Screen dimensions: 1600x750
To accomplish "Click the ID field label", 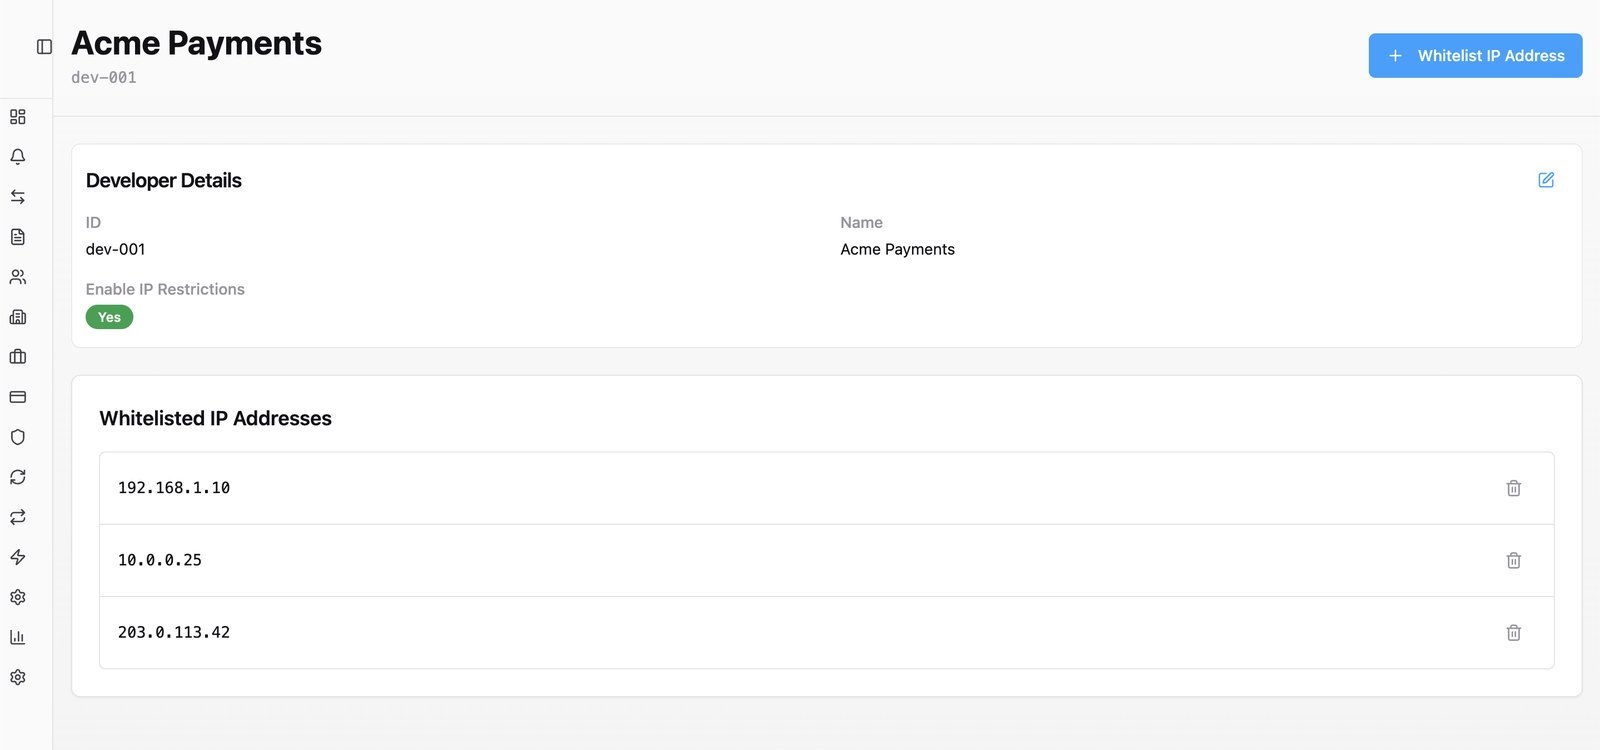I will tap(93, 222).
